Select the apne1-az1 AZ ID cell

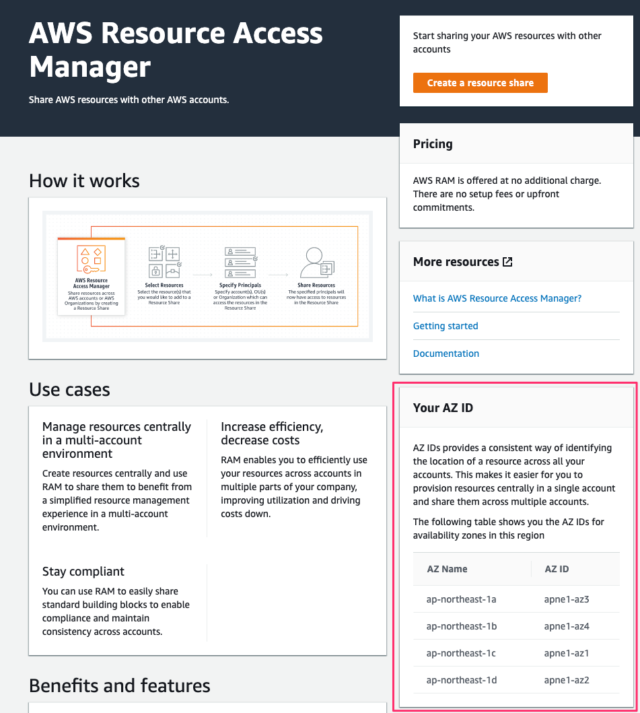[566, 653]
